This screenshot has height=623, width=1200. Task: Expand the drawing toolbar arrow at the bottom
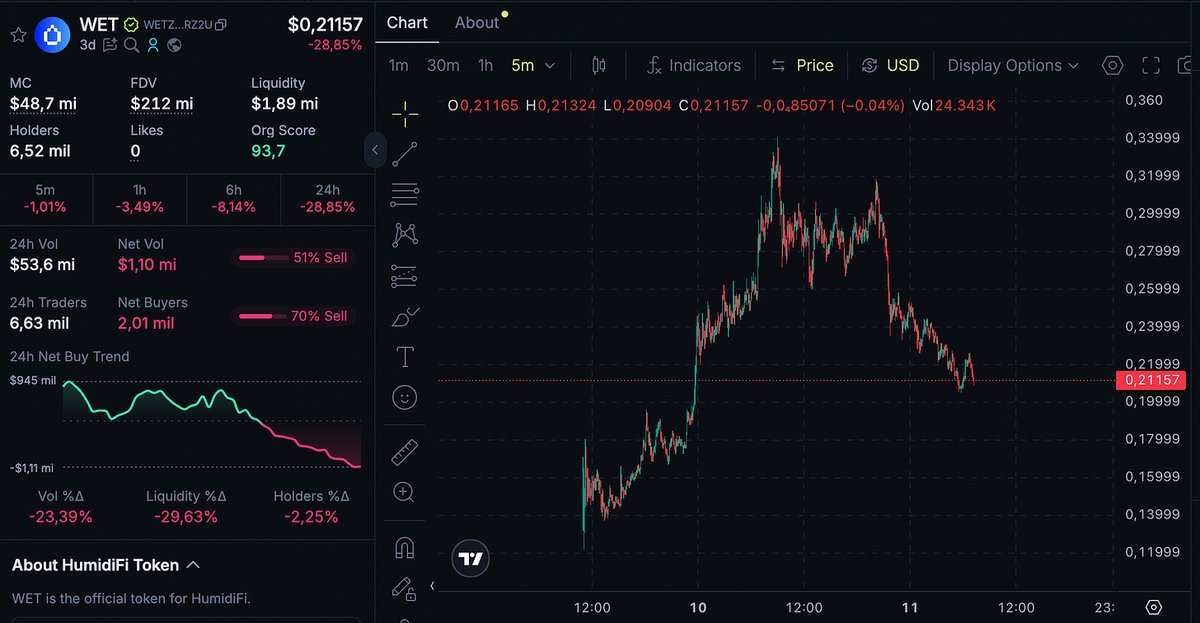tap(432, 586)
